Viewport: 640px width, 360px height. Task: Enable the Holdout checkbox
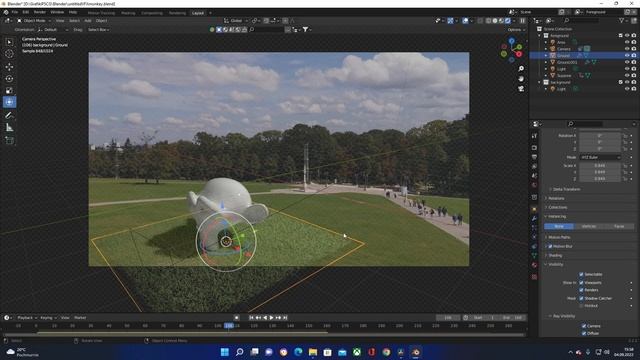coord(581,306)
